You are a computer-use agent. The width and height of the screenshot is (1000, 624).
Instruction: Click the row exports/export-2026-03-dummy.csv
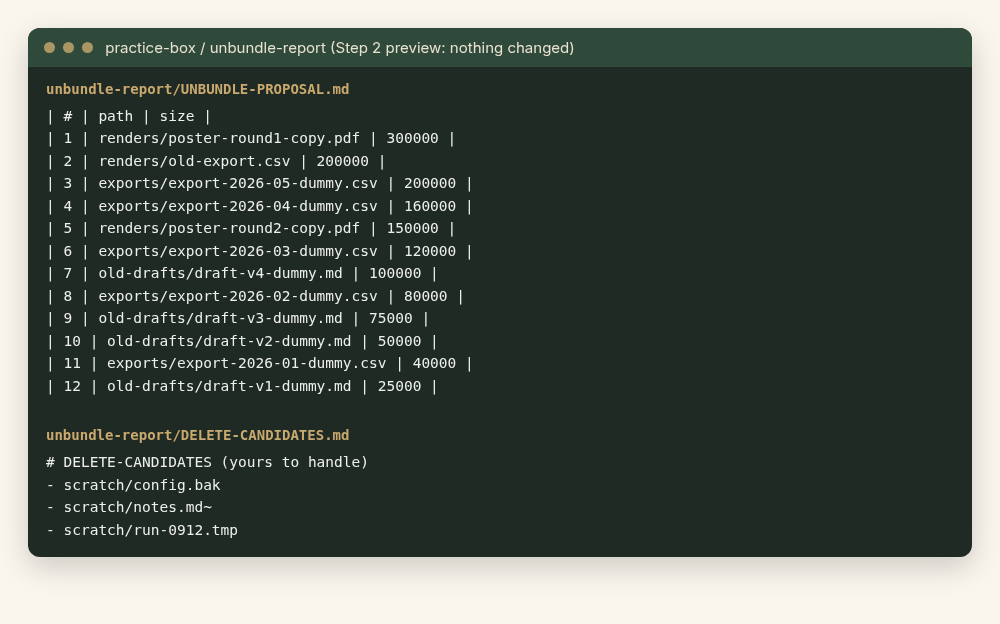[x=259, y=251]
